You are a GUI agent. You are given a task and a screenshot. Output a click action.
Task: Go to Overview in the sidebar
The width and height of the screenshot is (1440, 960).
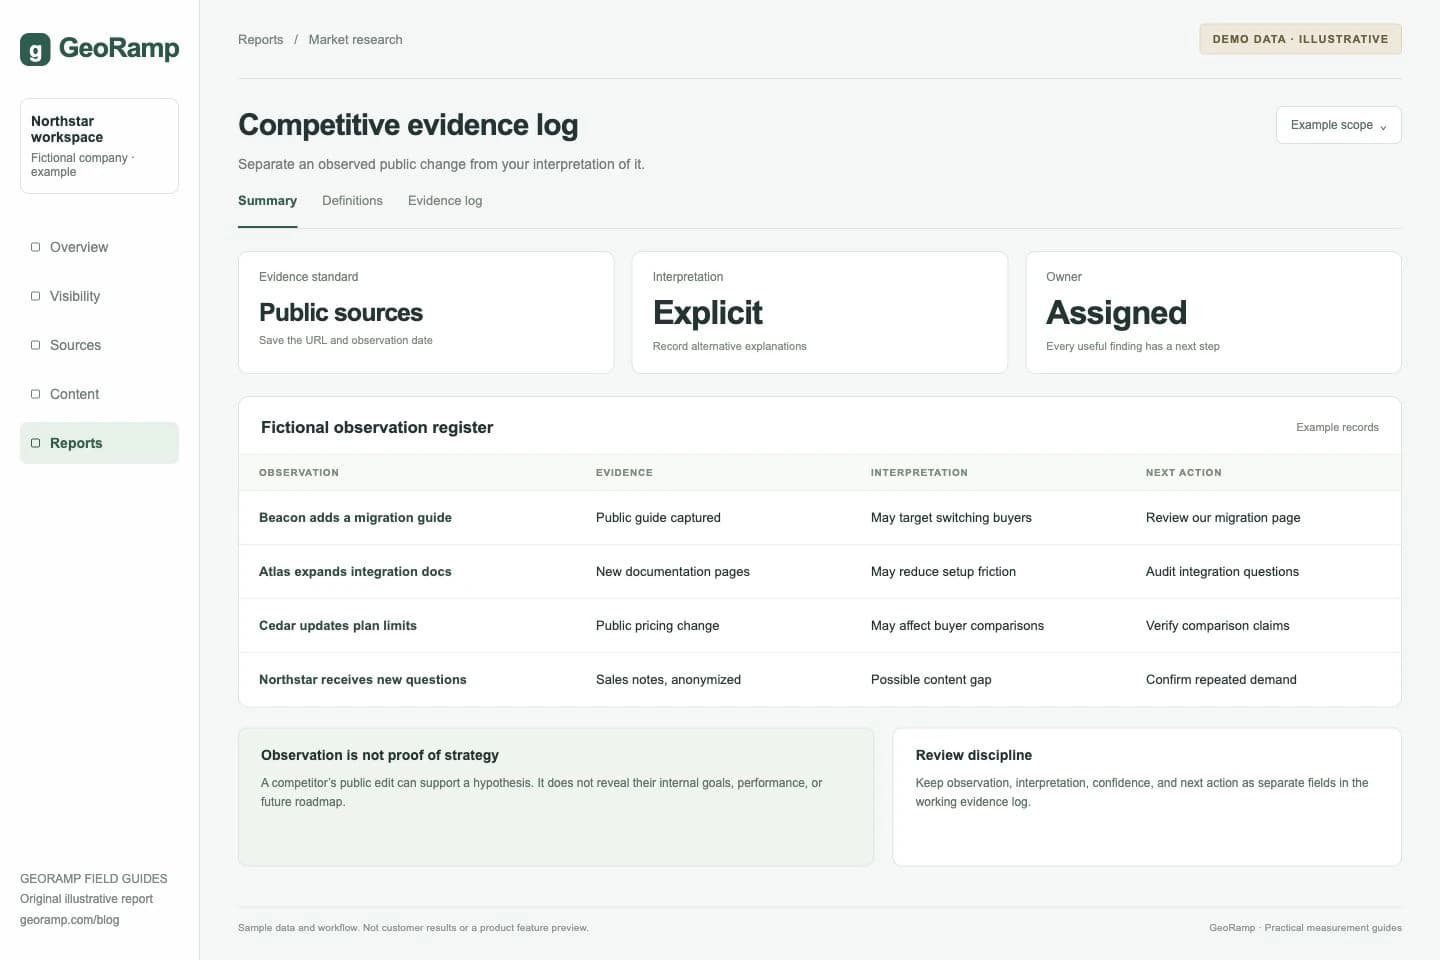coord(99,247)
